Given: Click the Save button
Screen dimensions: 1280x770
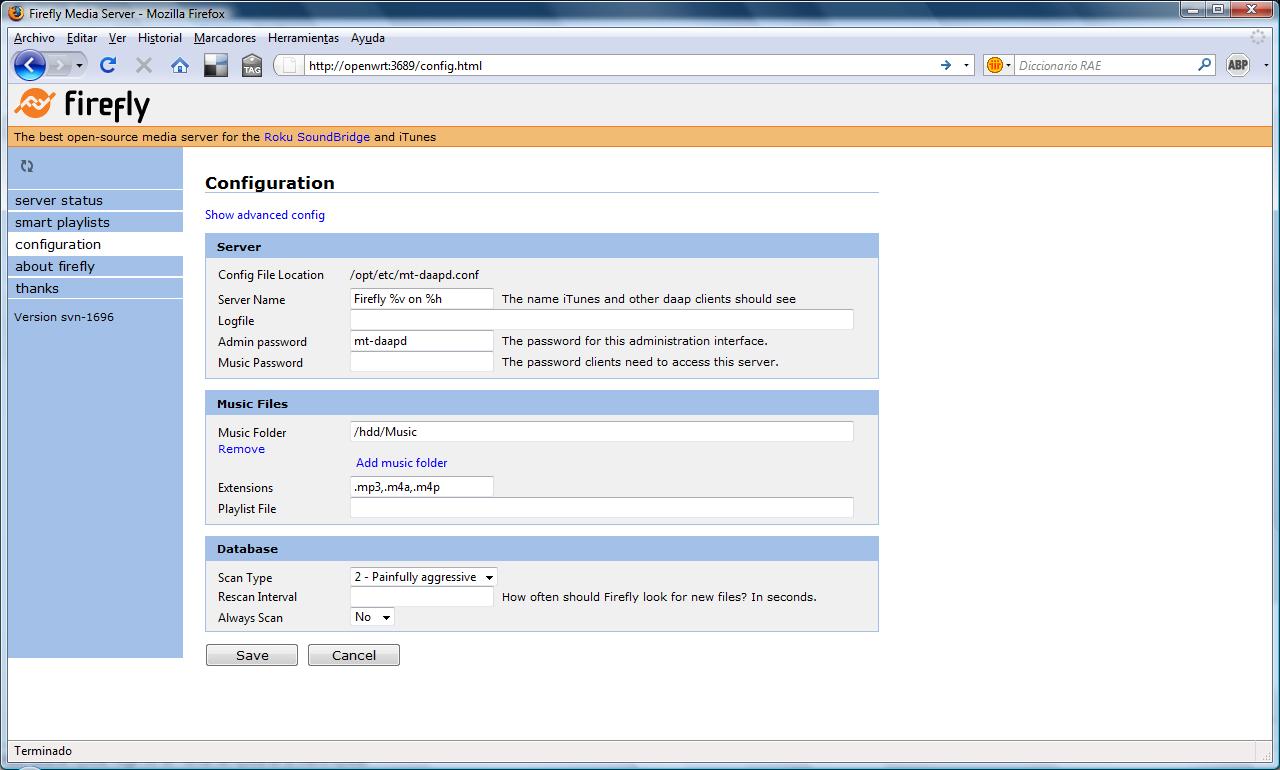Looking at the screenshot, I should point(252,655).
